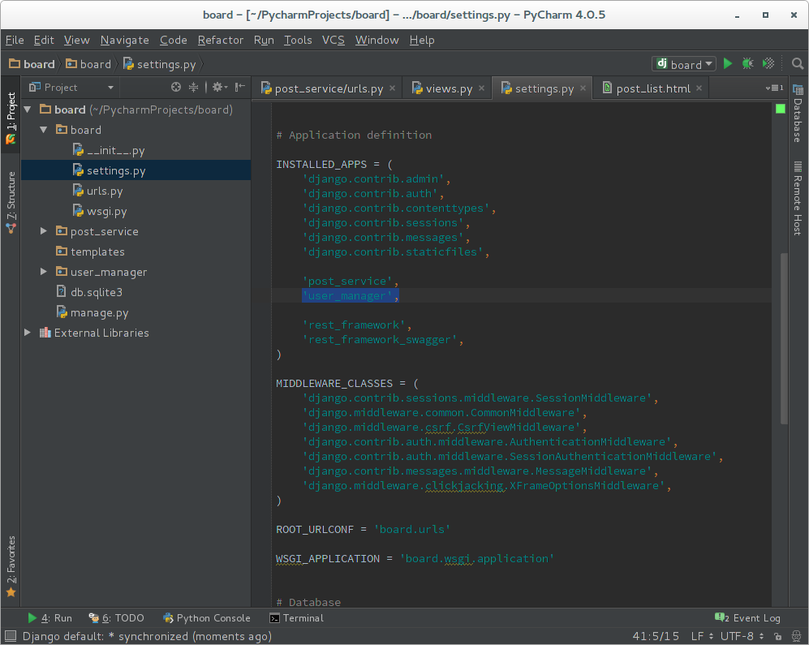
Task: Change UTF-8 file encoding
Action: click(741, 636)
